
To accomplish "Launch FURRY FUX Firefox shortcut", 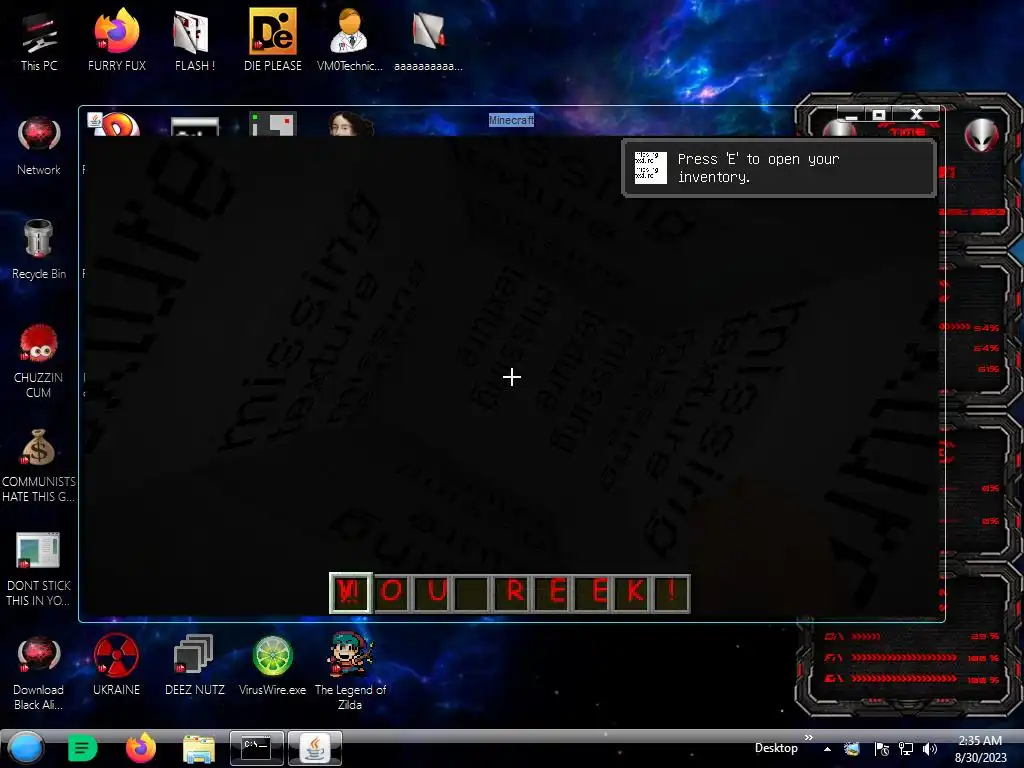I will (116, 40).
